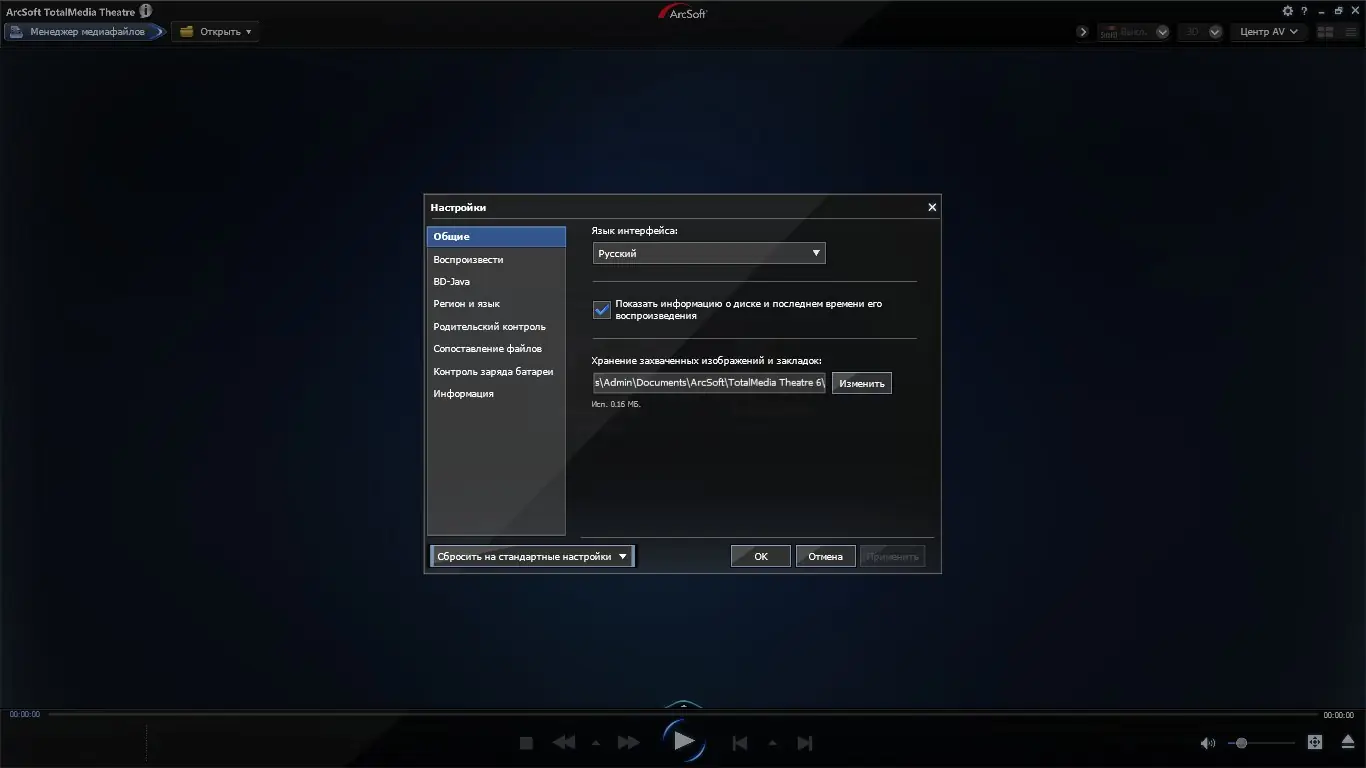Click the playback seek bar
The width and height of the screenshot is (1366, 768).
coord(683,715)
